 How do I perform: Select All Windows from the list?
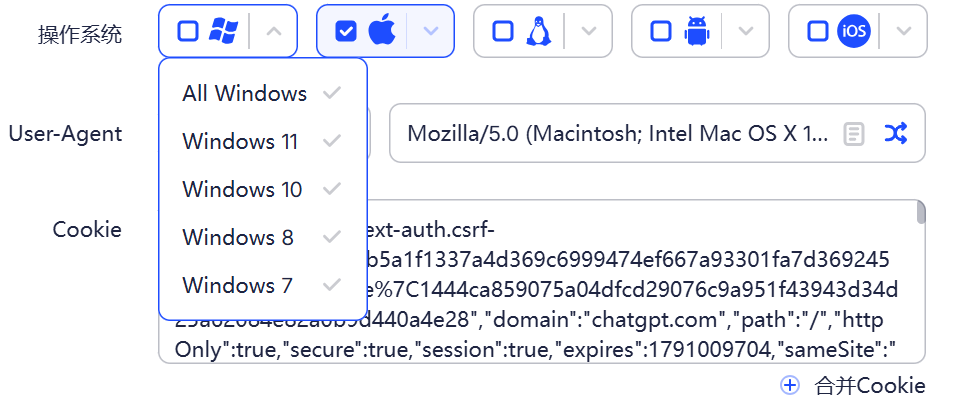[x=245, y=94]
